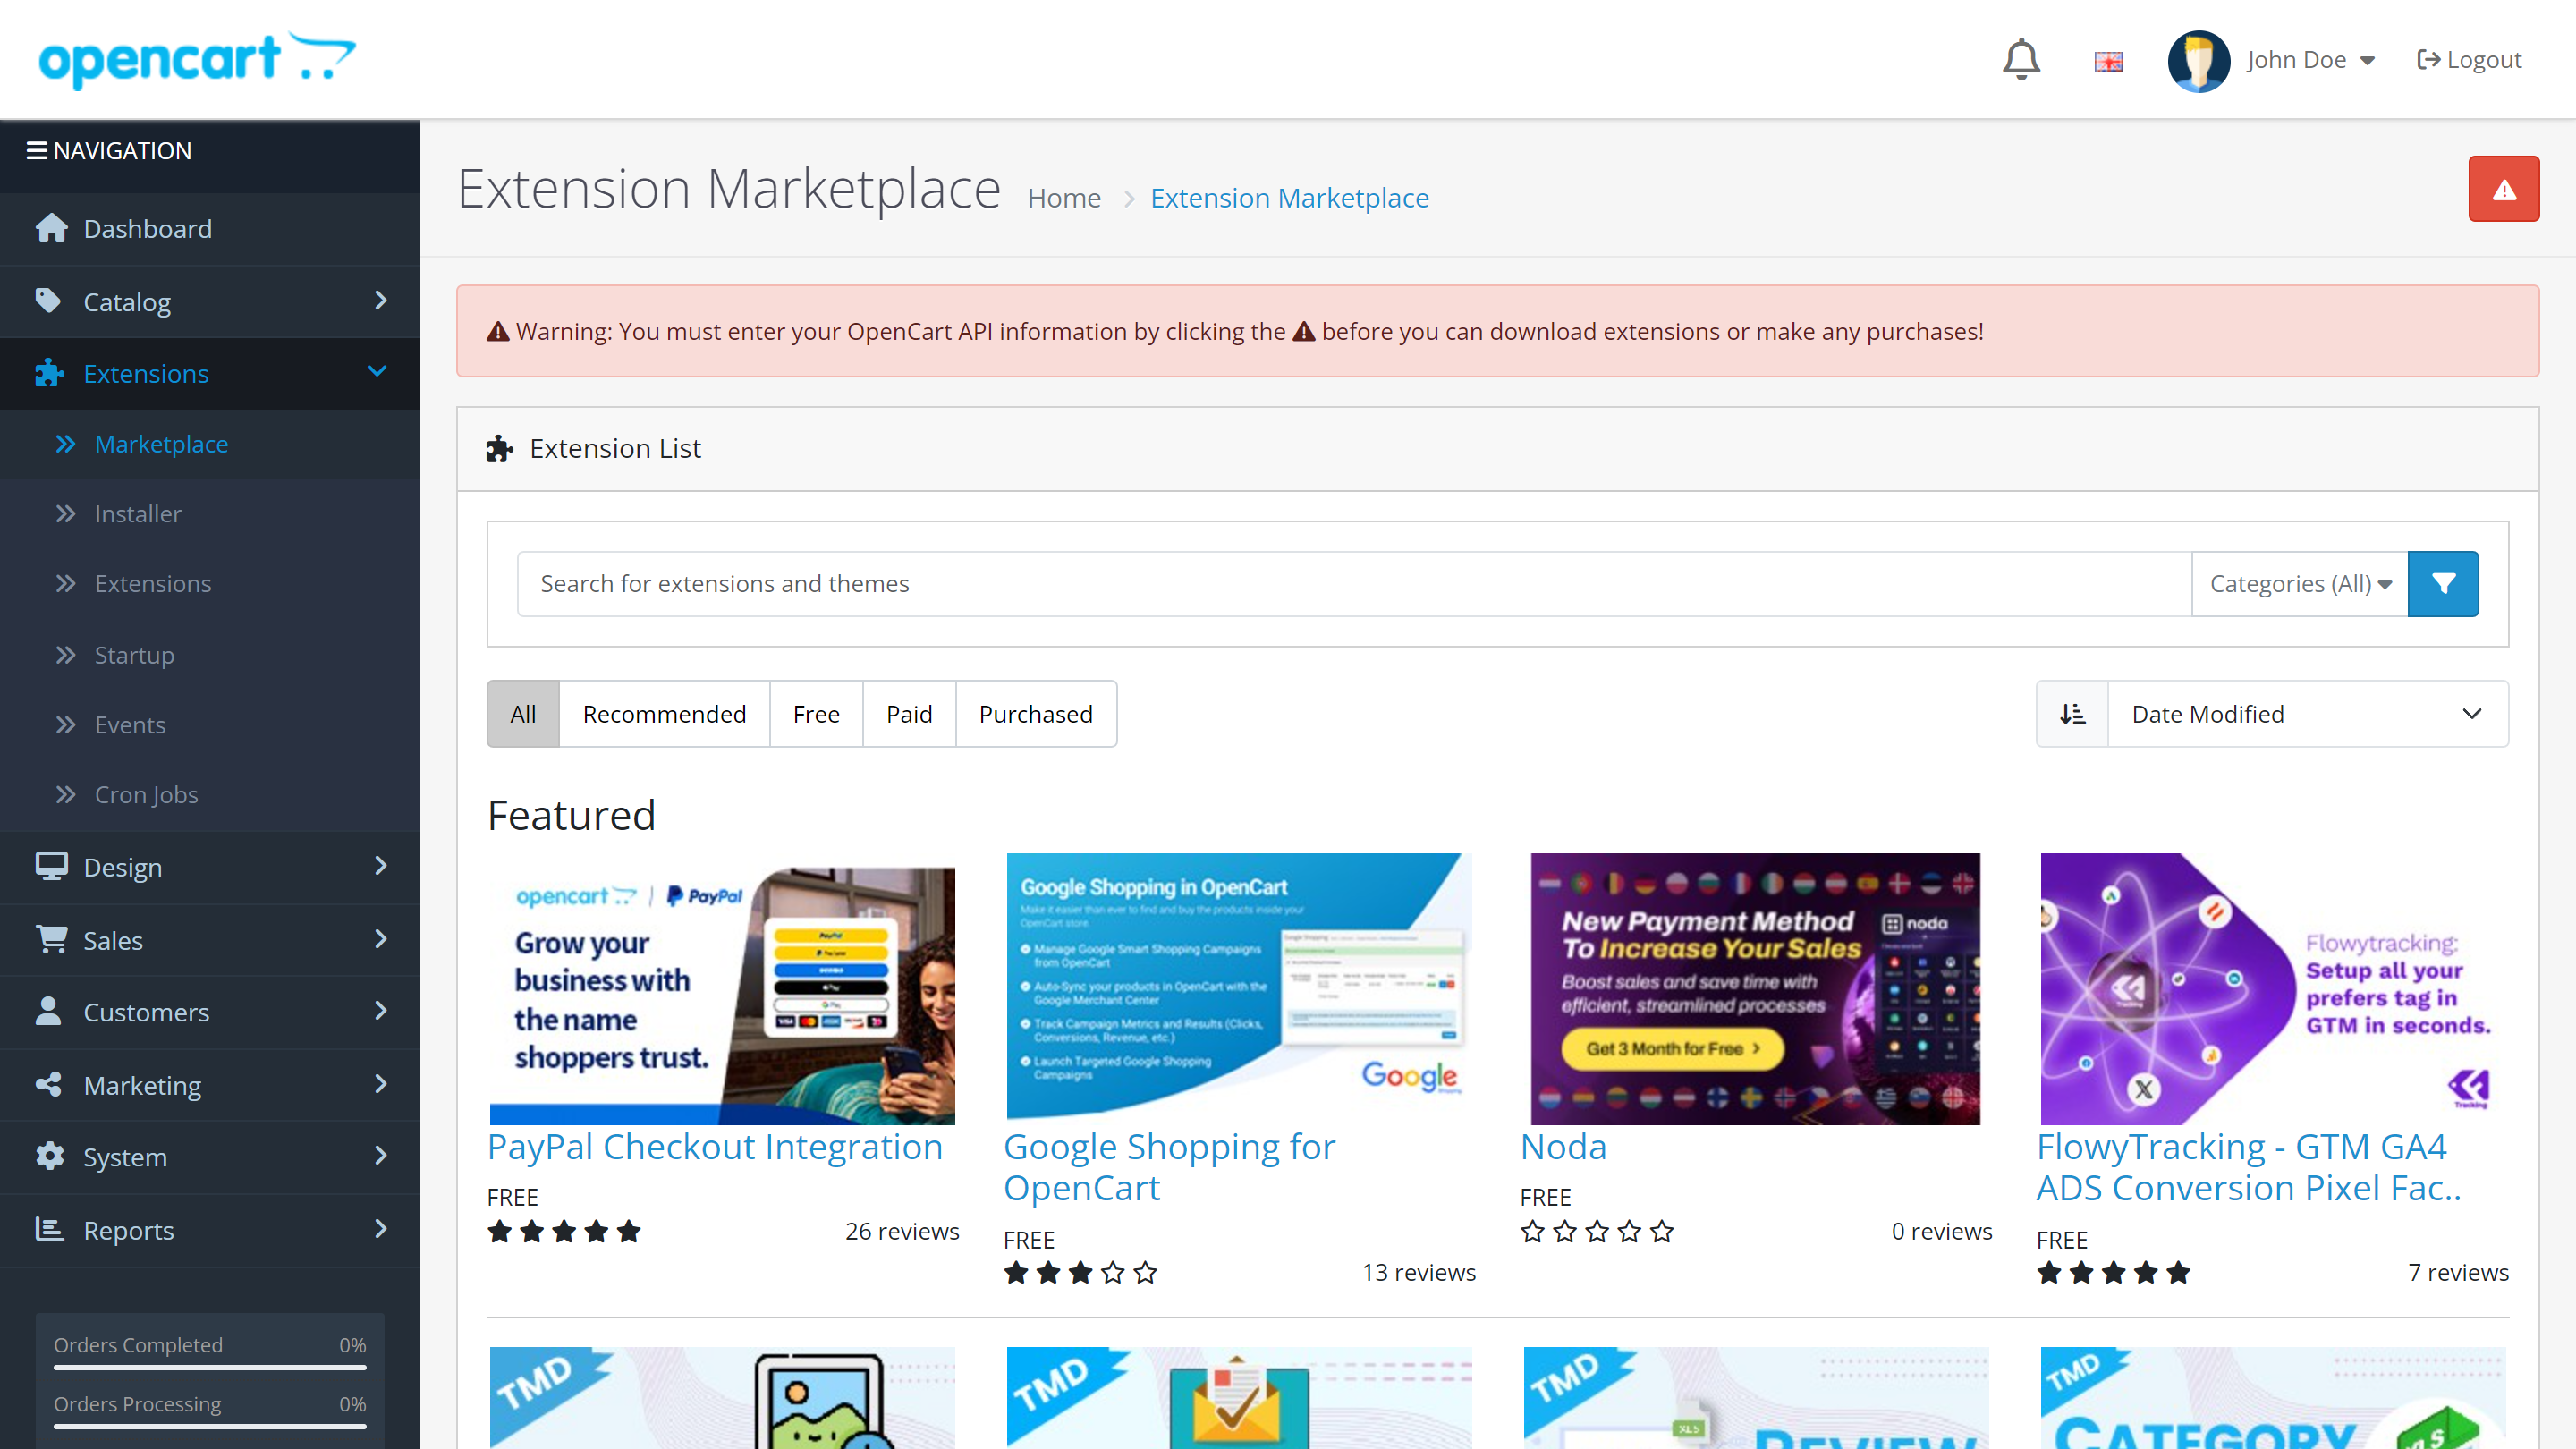The width and height of the screenshot is (2576, 1449).
Task: Click the Orders Completed progress bar
Action: (210, 1366)
